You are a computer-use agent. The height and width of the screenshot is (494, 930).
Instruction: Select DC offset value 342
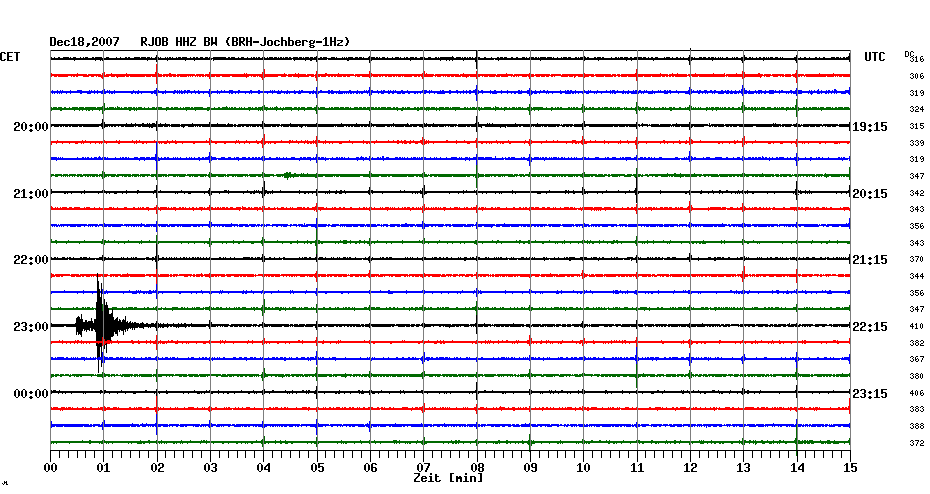(x=917, y=193)
